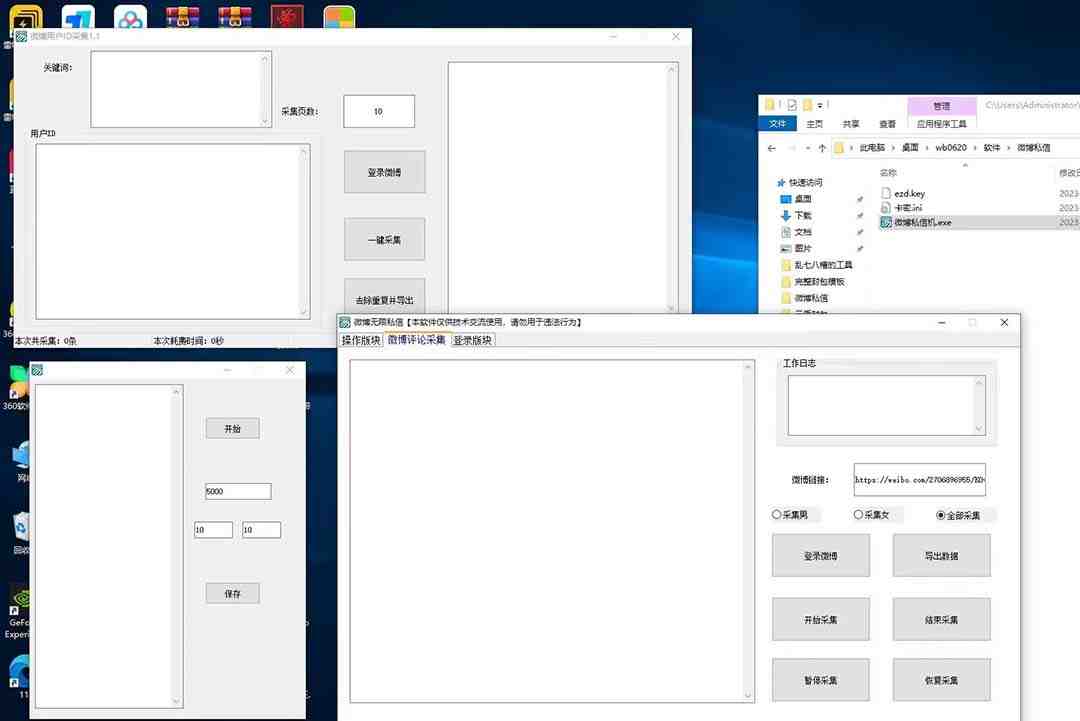
Task: Click the 关键词 box scrollbar down arrow
Action: point(265,121)
